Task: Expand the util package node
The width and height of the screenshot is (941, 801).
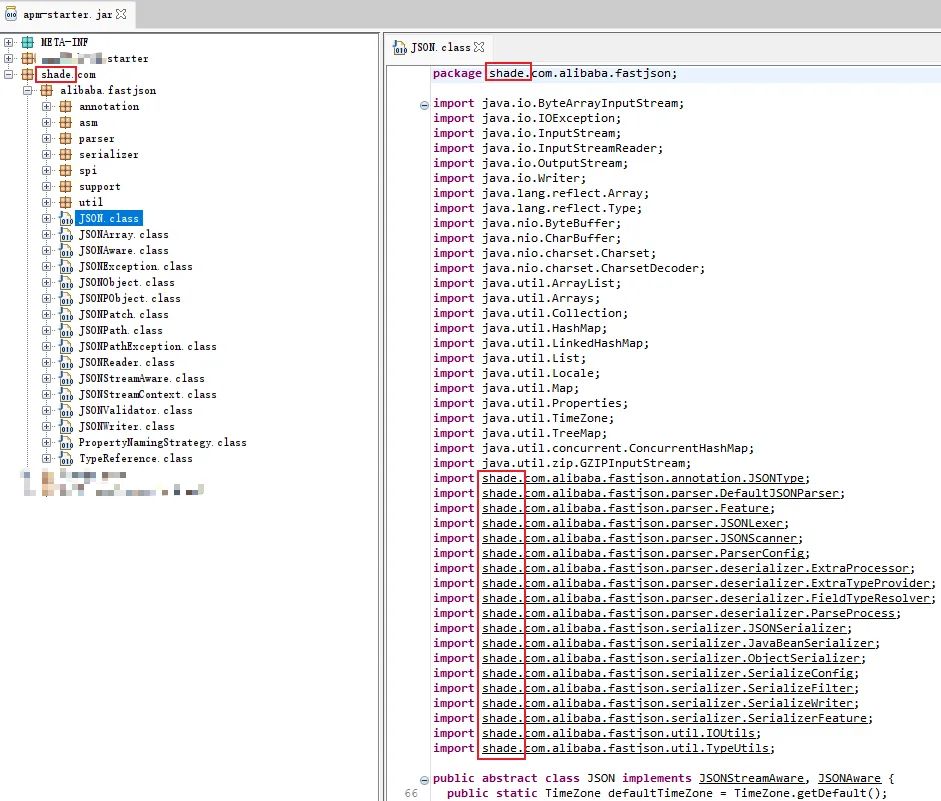Action: (47, 202)
